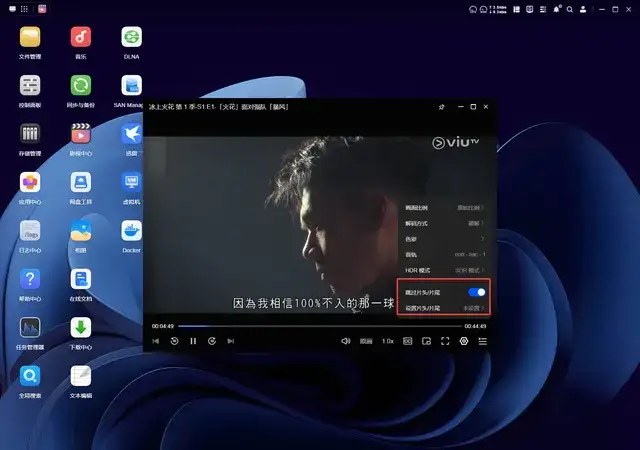Click the total duration 00:44:49
This screenshot has height=450, width=640.
[475, 326]
